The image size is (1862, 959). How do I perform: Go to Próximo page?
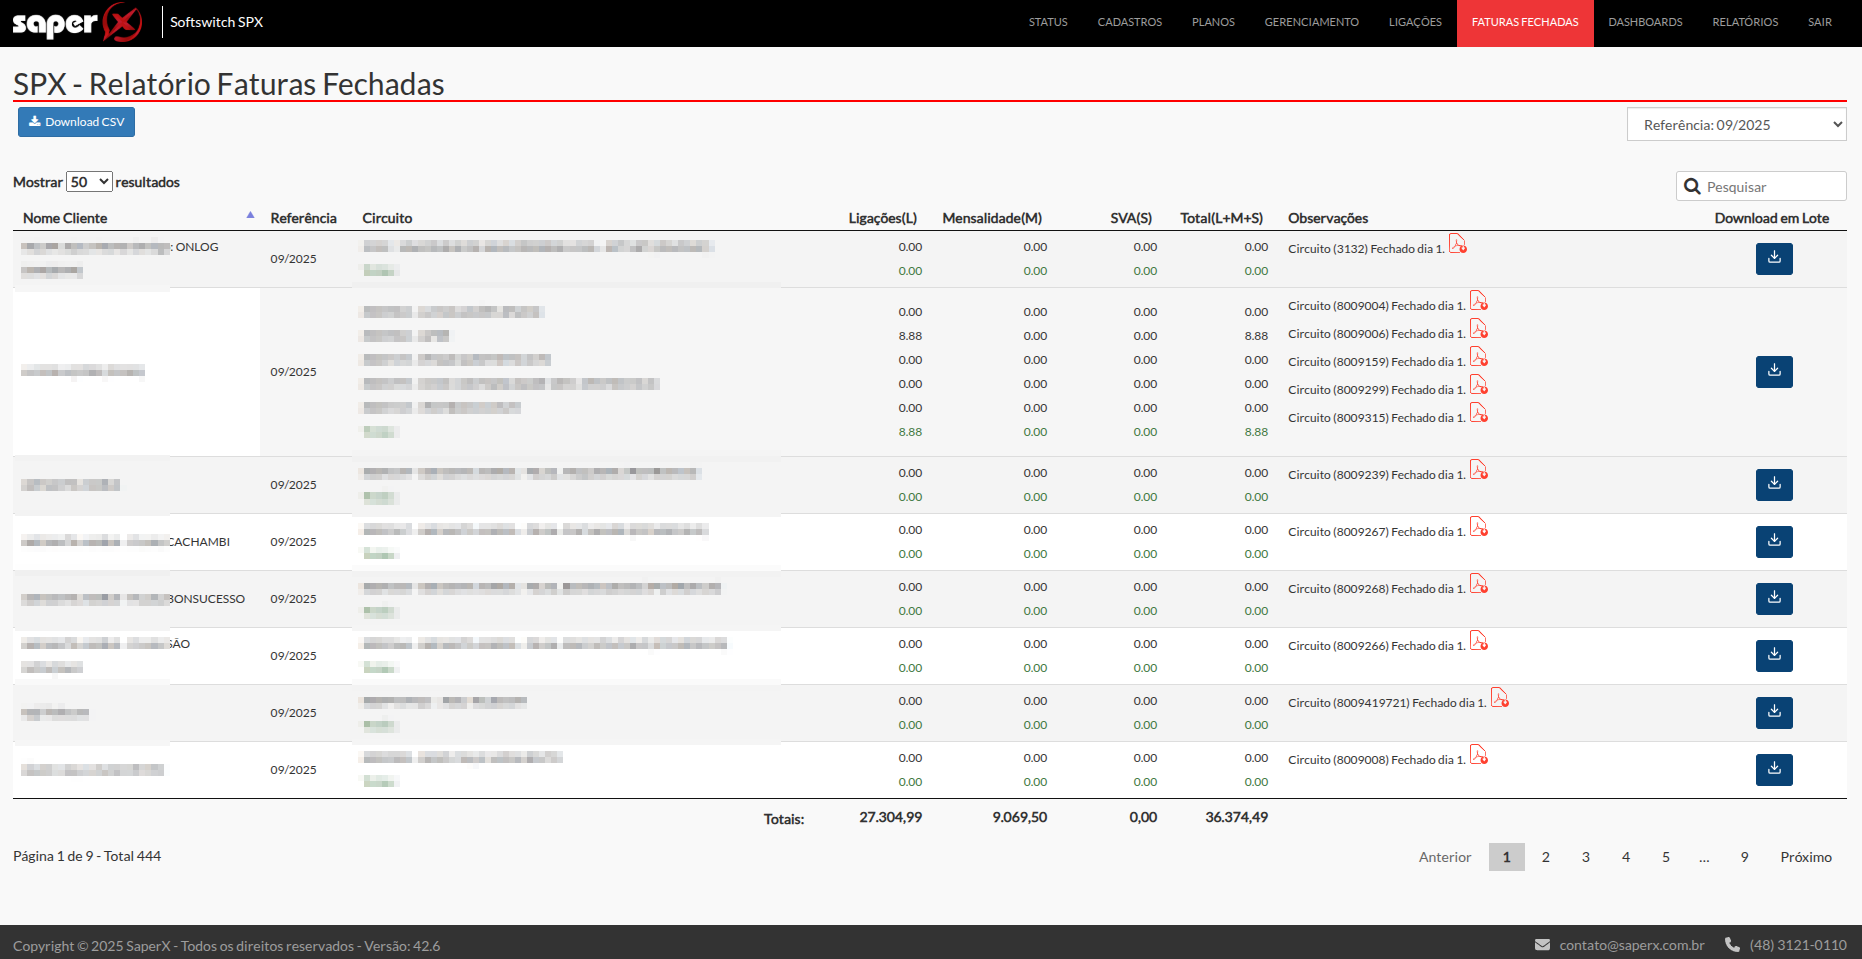(x=1806, y=857)
